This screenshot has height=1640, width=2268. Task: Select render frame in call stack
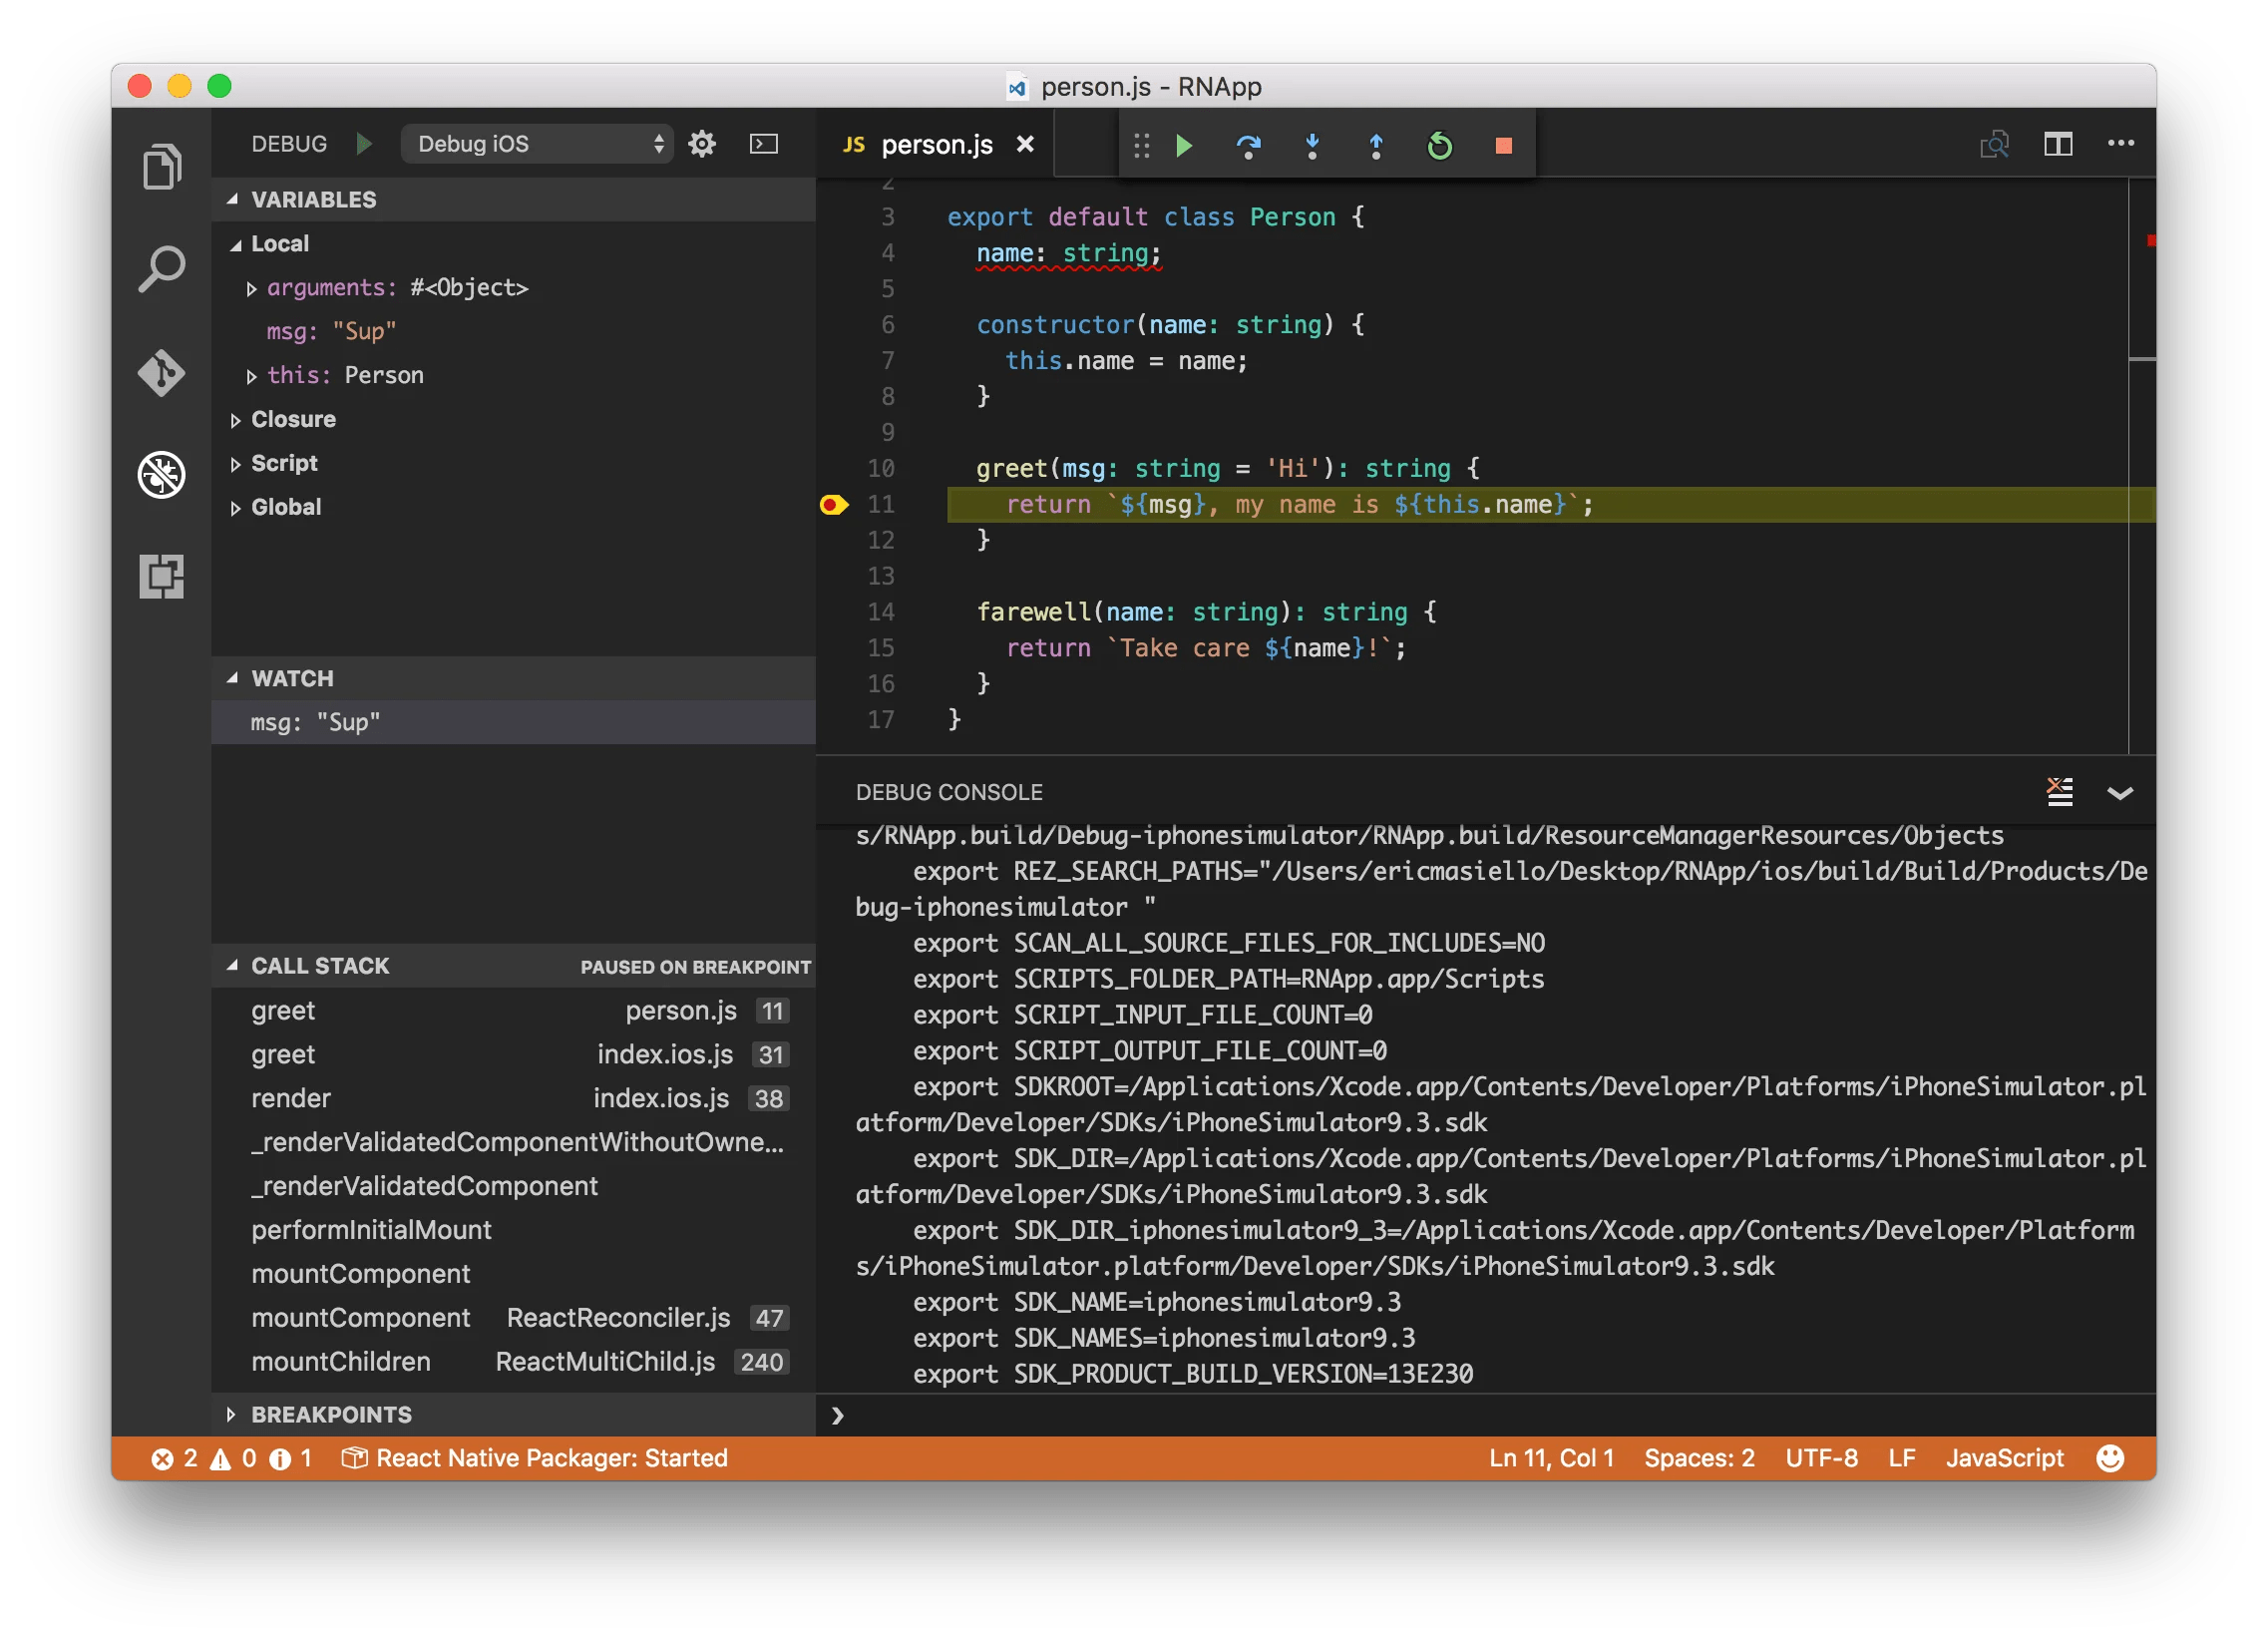pos(291,1098)
